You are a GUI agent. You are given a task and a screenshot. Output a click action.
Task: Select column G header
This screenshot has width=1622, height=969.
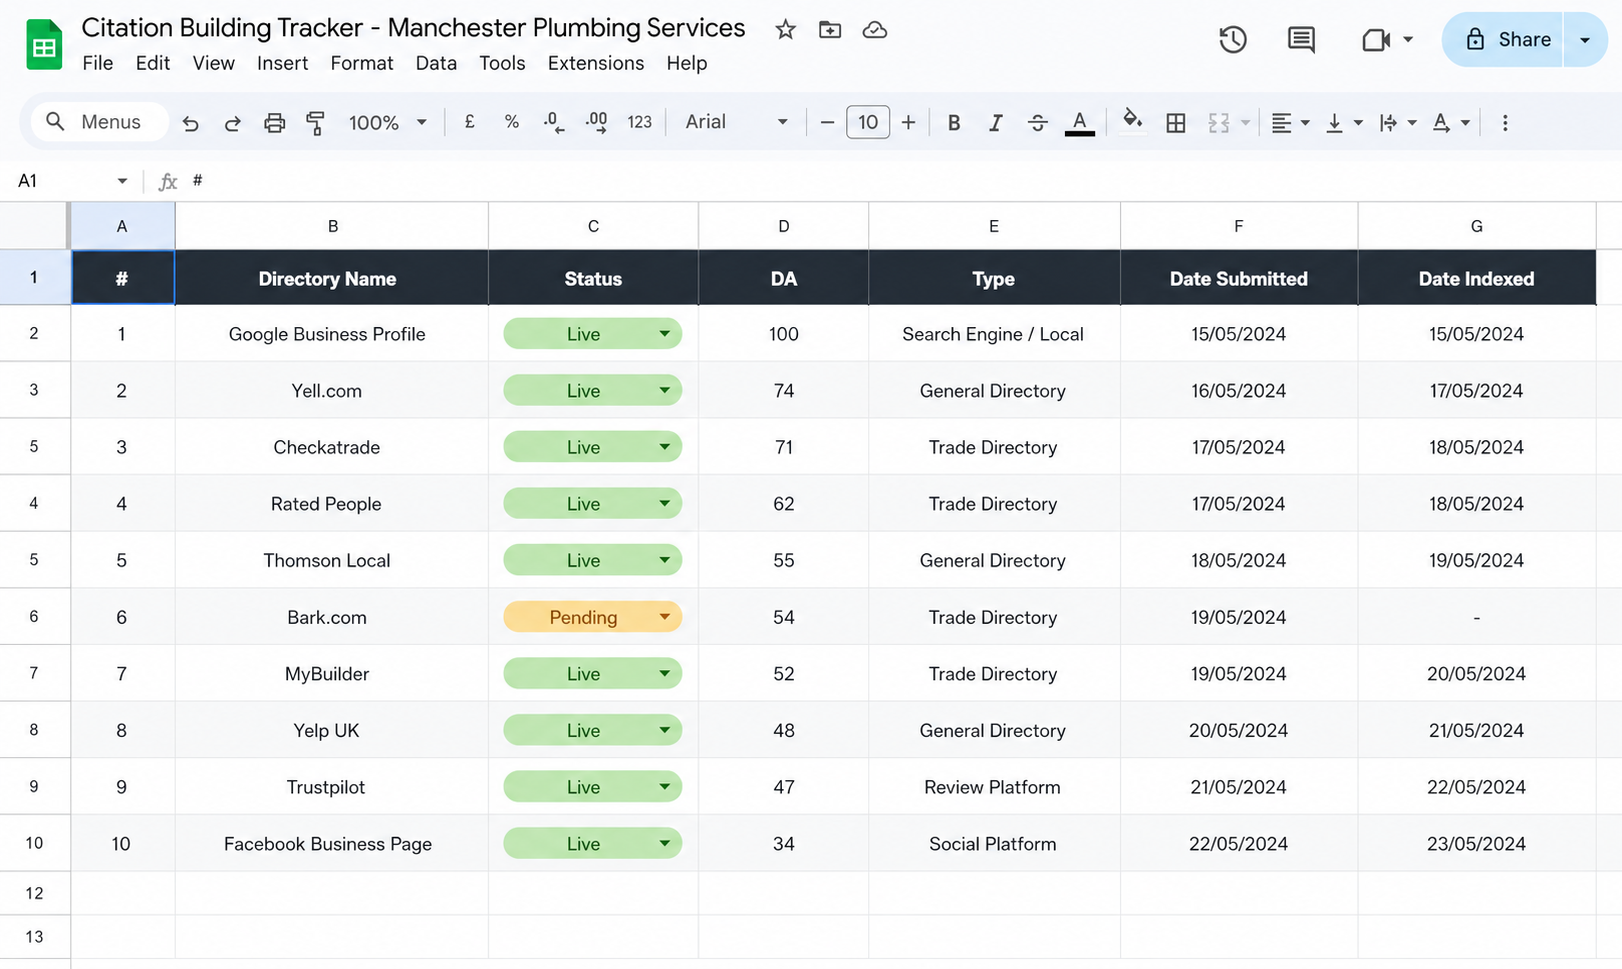[1477, 226]
